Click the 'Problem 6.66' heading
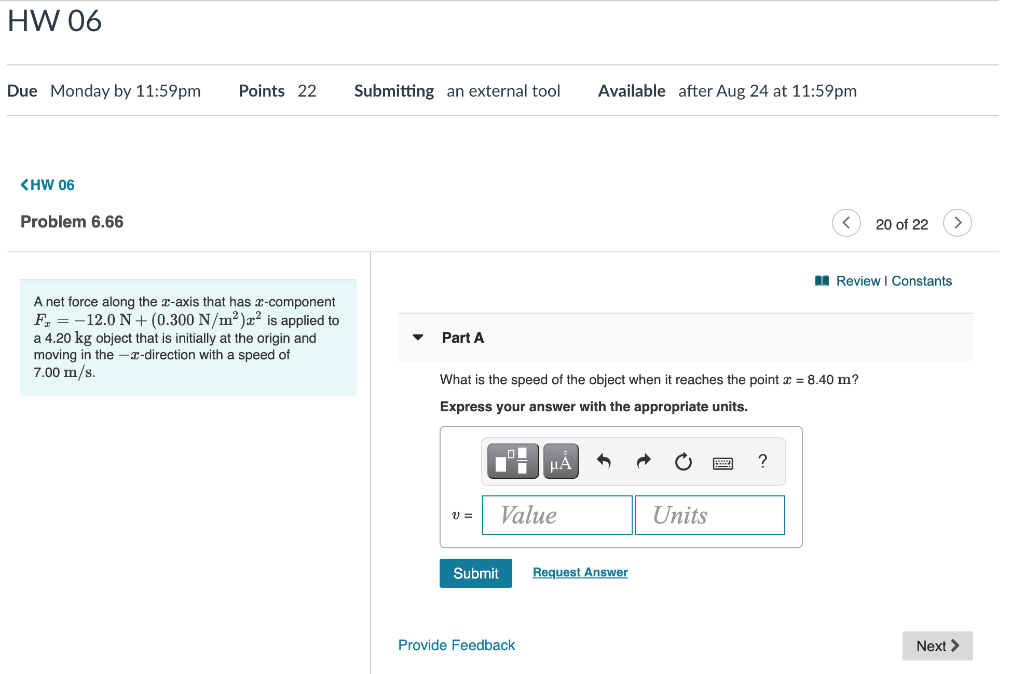The width and height of the screenshot is (1024, 674). [x=72, y=222]
